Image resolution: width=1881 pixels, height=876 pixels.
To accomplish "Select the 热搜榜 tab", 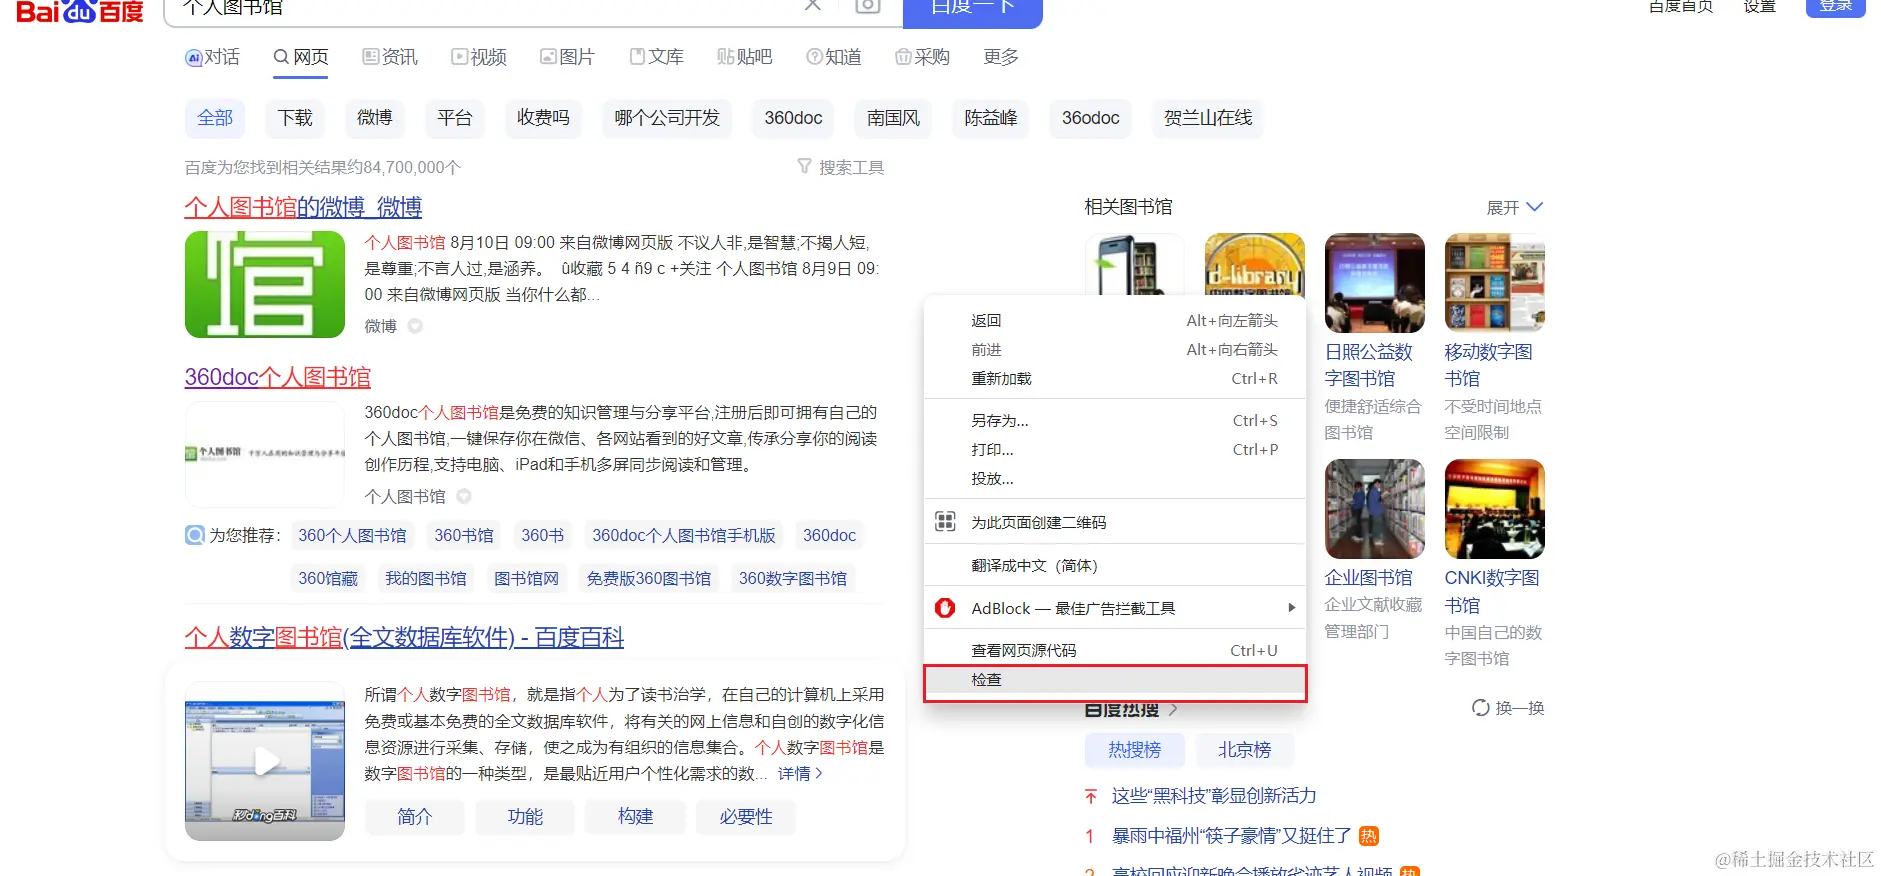I will pos(1134,750).
